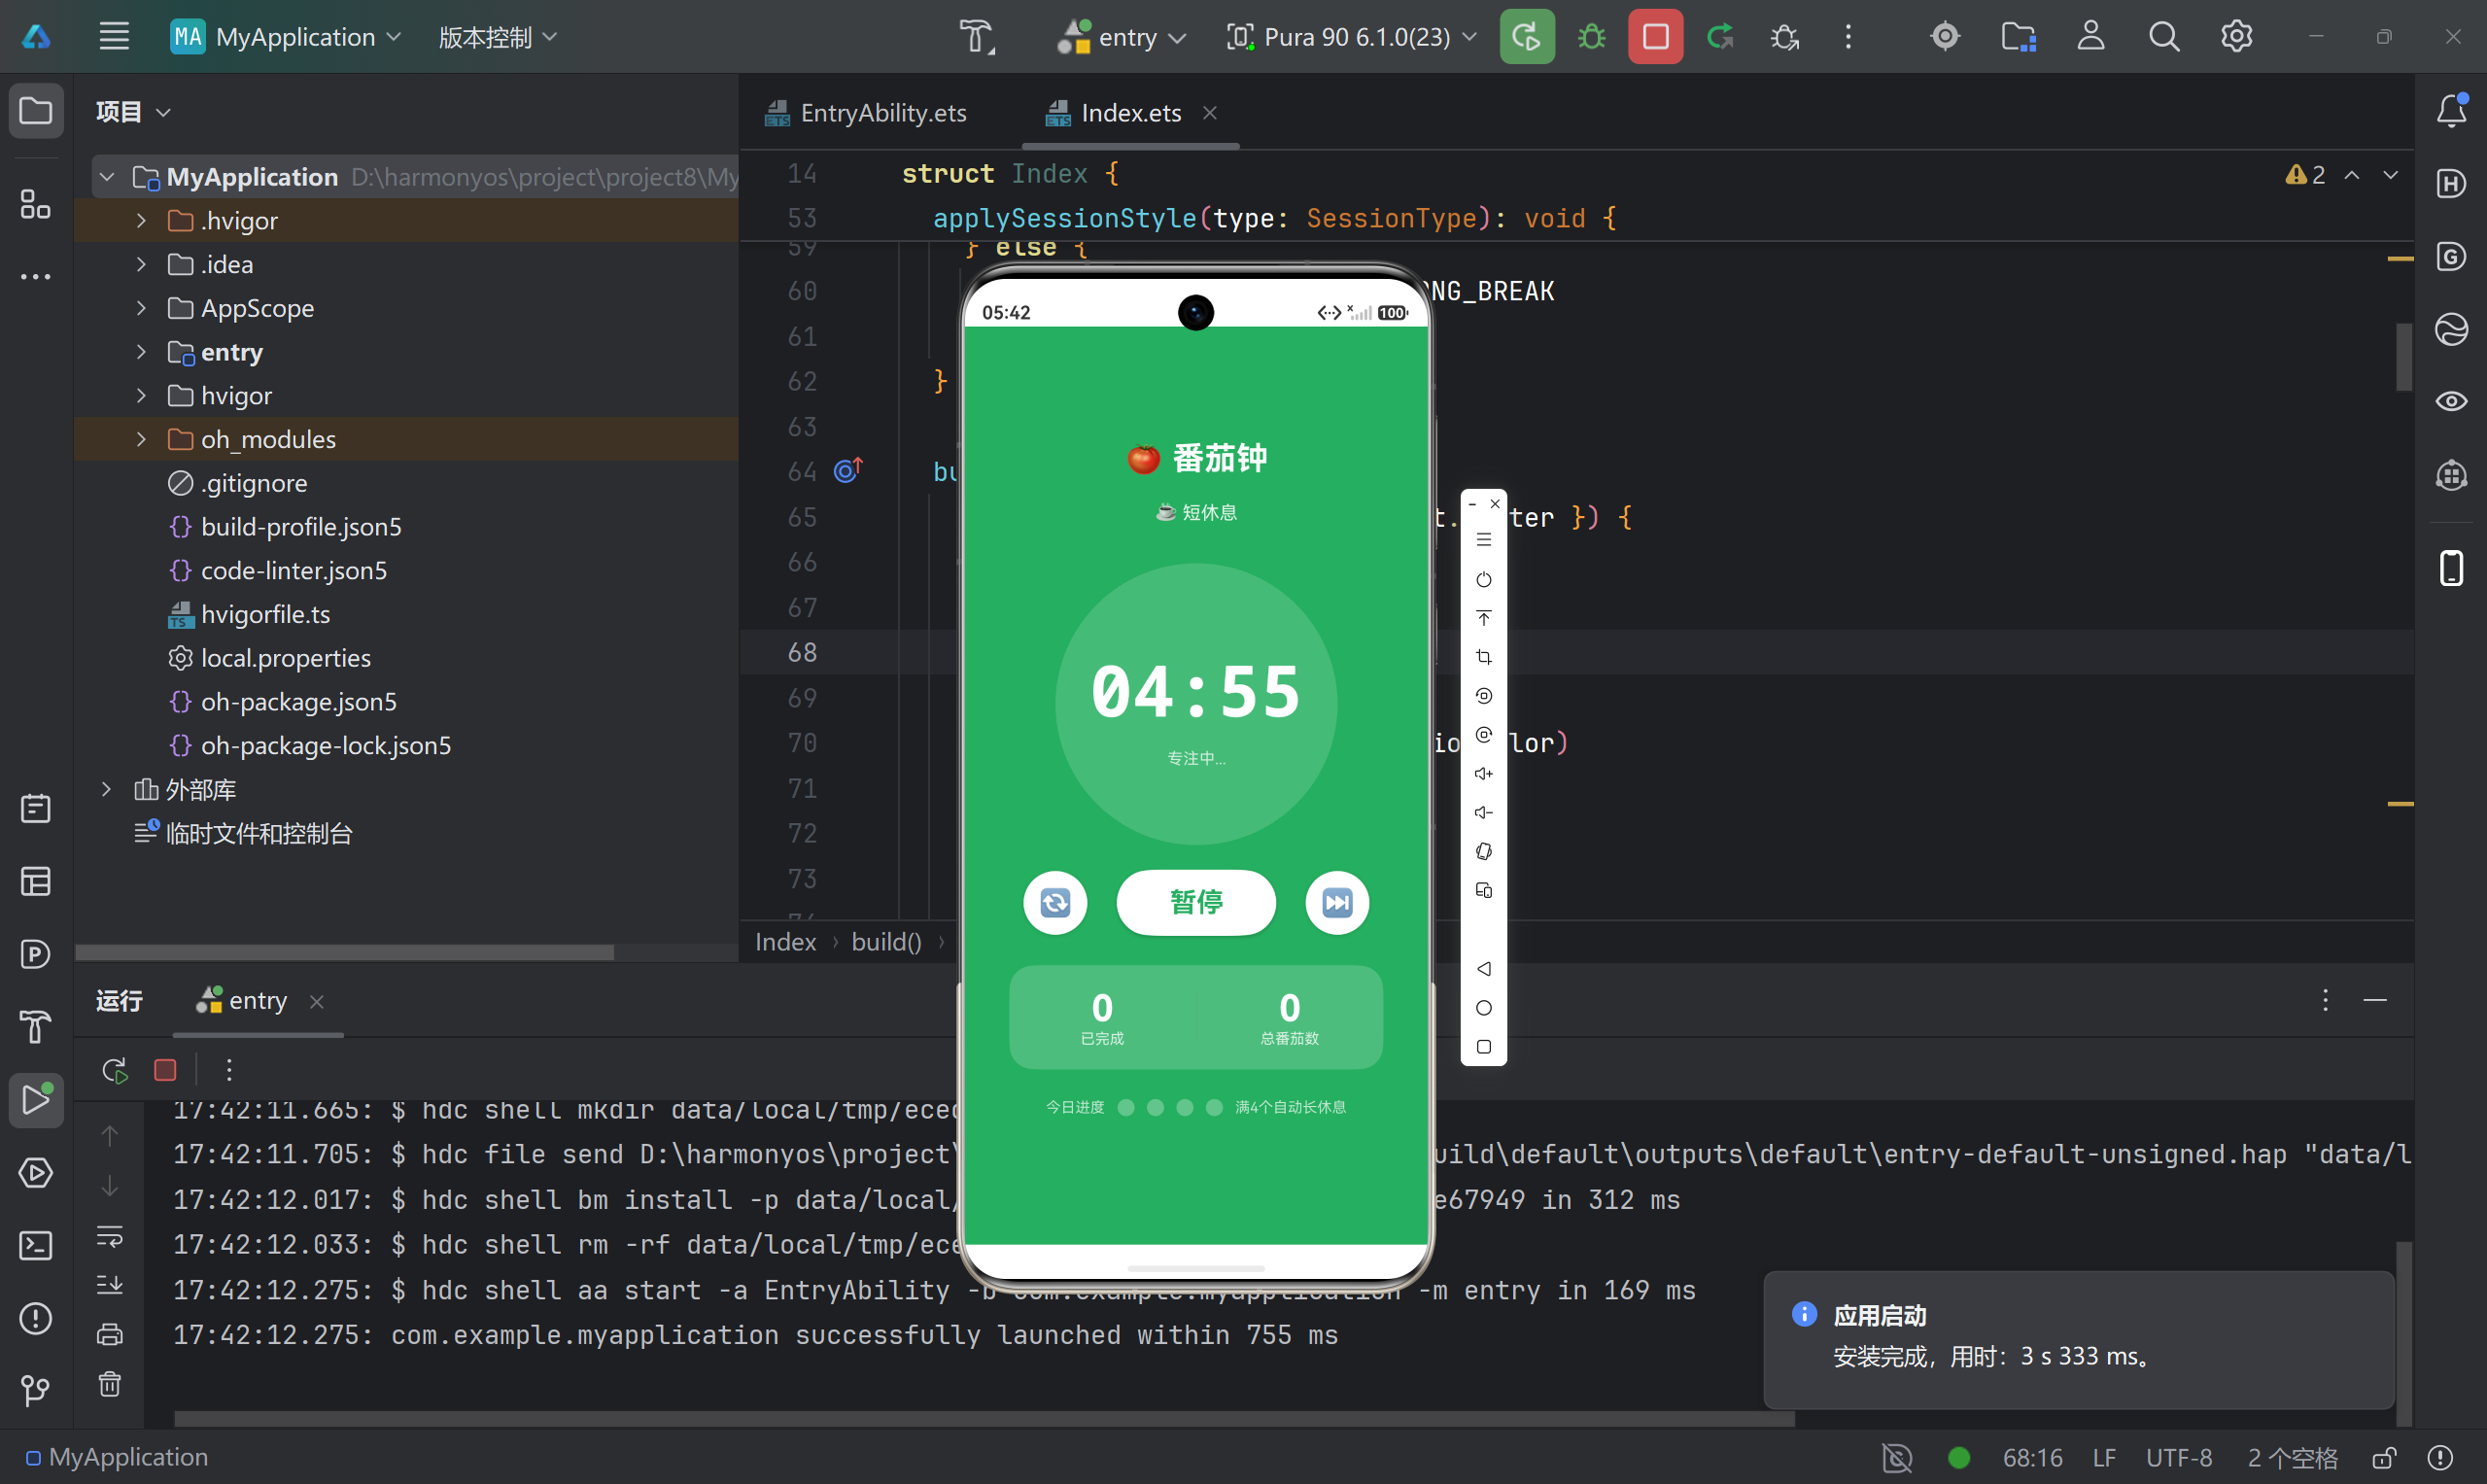
Task: Toggle the previewer eye icon in right sidebar
Action: [2451, 401]
